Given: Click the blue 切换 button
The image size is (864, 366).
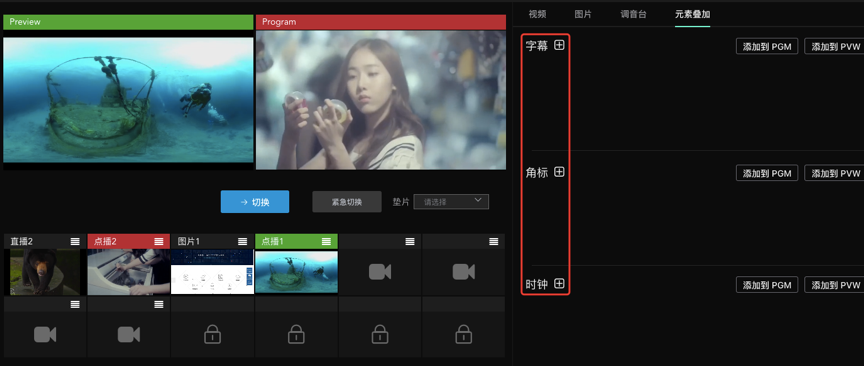Looking at the screenshot, I should (255, 202).
